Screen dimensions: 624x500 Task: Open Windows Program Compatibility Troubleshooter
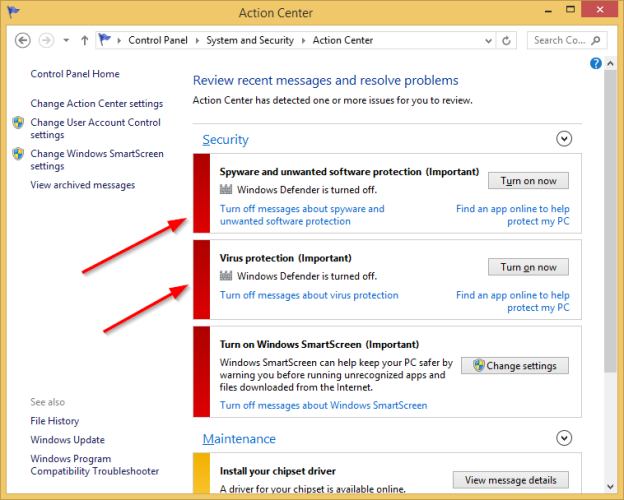[x=95, y=465]
